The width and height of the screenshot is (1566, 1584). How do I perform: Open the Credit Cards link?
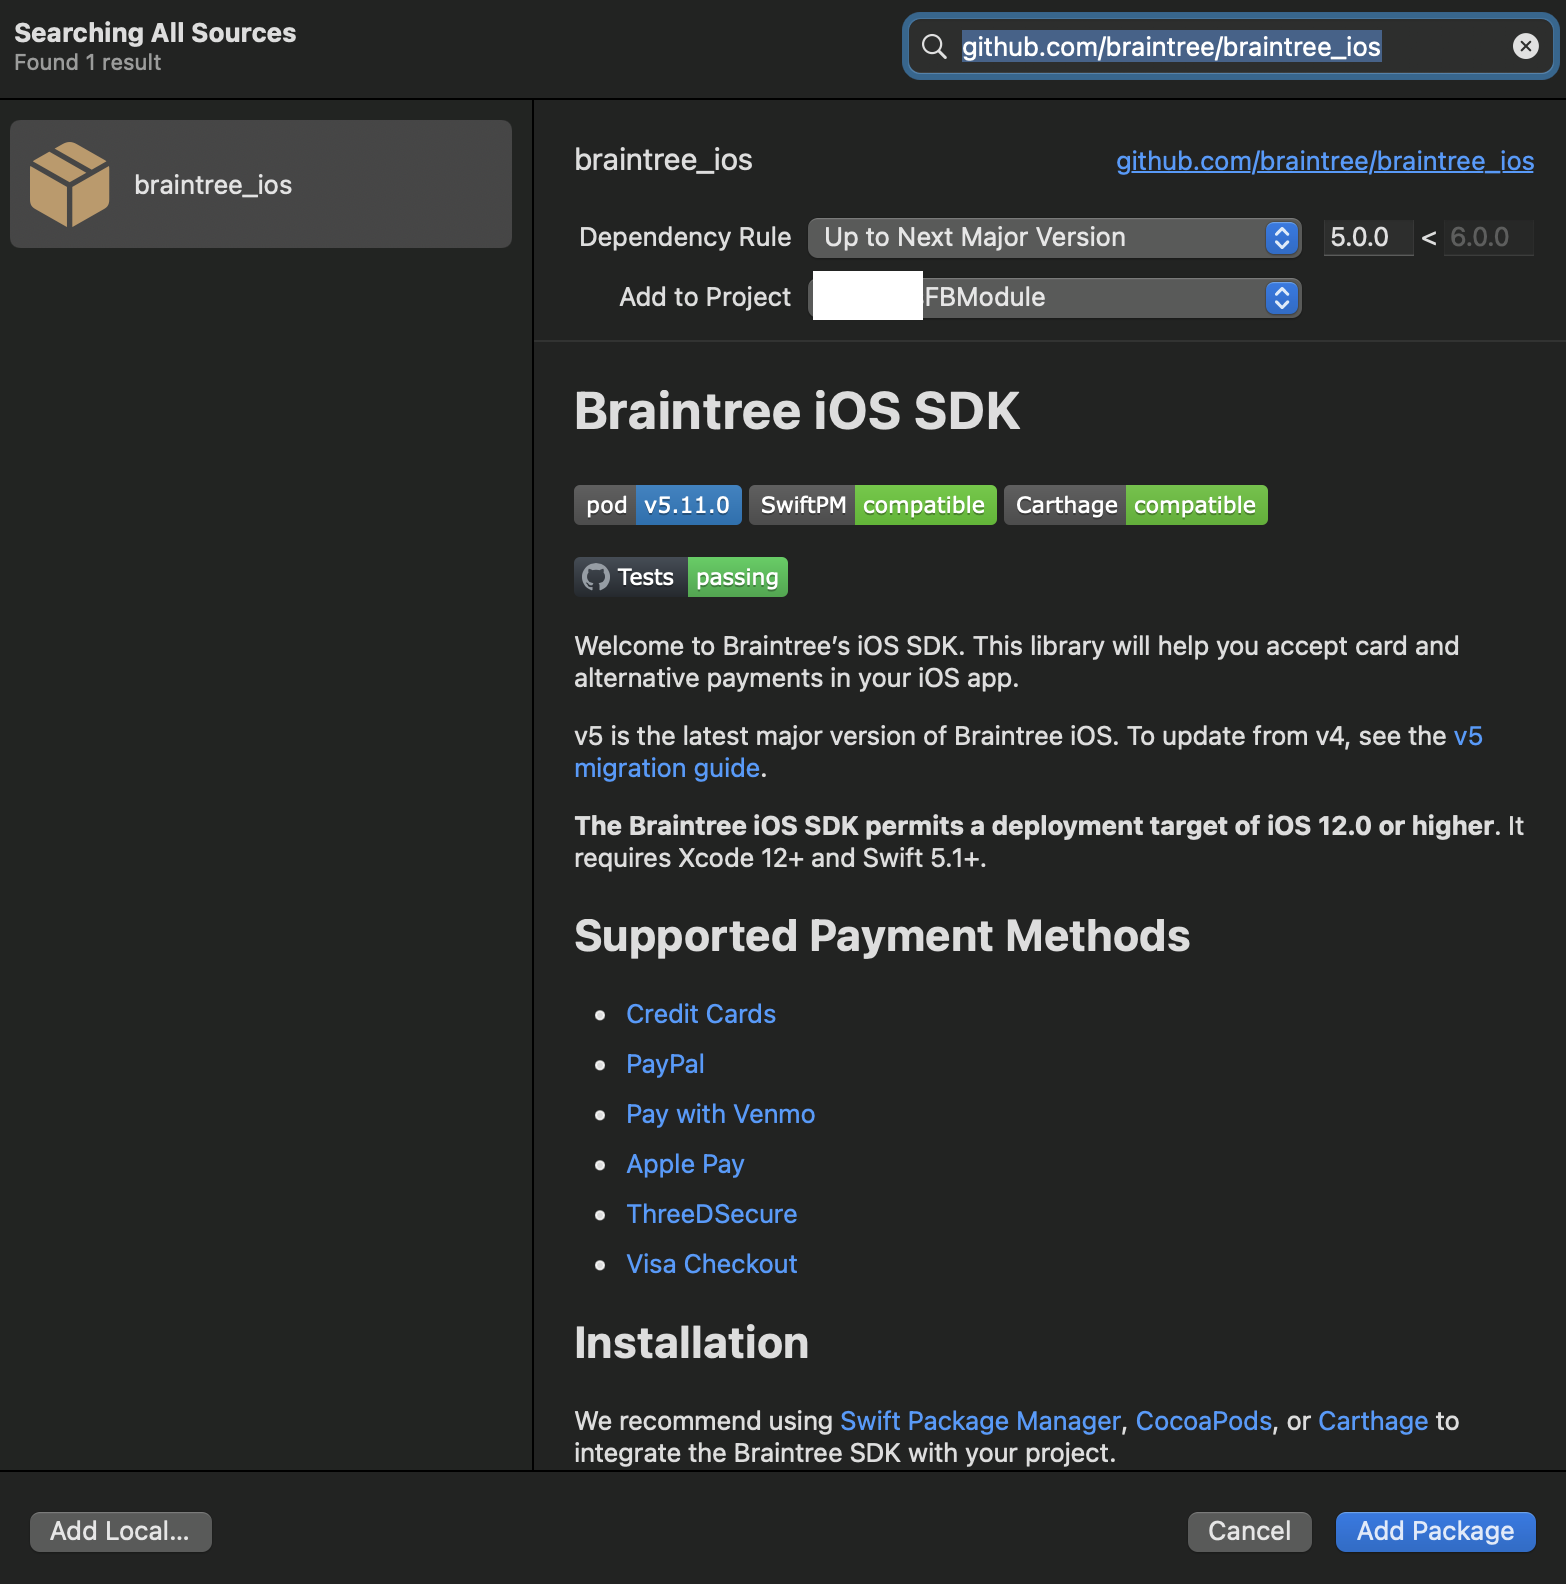(x=701, y=1014)
